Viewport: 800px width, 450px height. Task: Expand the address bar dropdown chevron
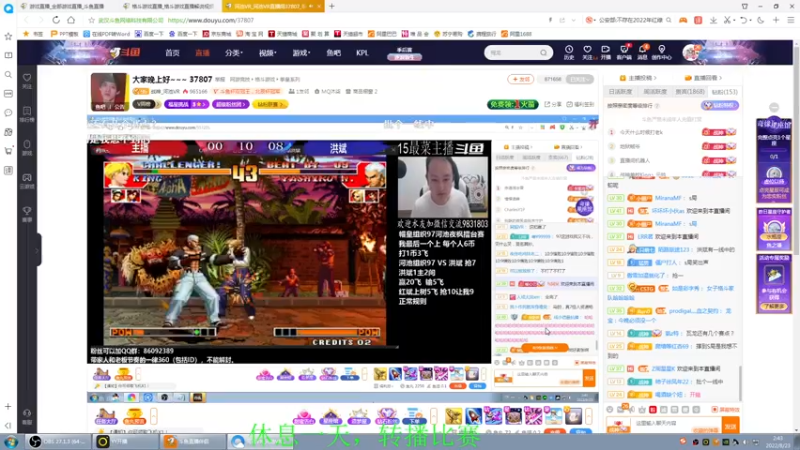point(573,20)
